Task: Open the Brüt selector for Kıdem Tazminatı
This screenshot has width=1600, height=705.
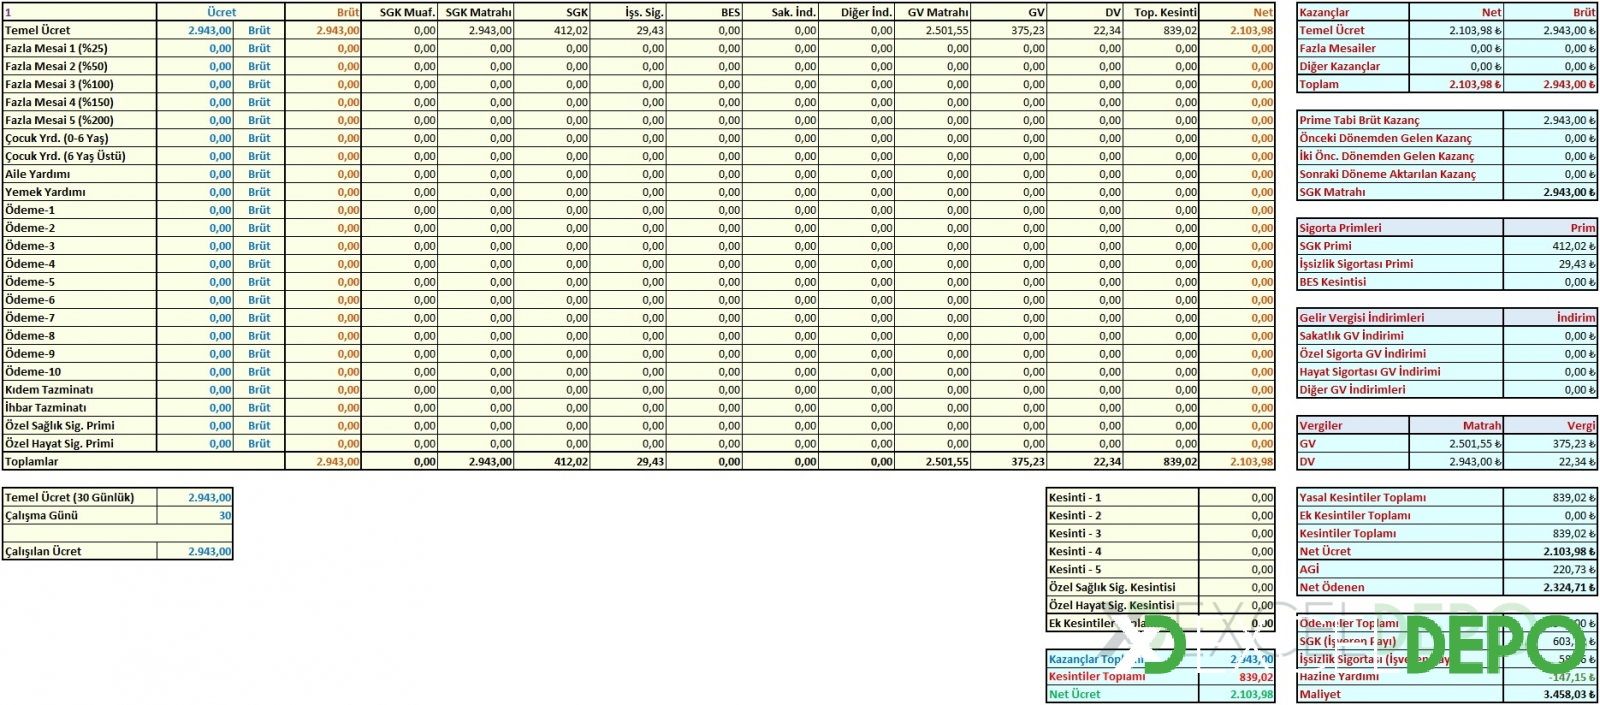Action: (259, 390)
